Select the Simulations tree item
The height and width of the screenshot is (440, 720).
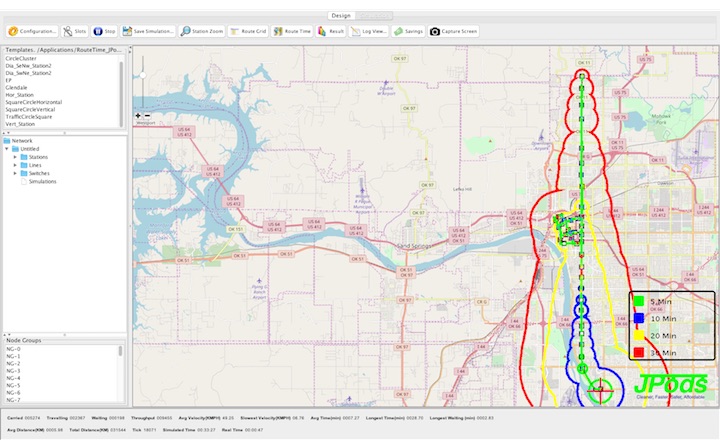42,181
